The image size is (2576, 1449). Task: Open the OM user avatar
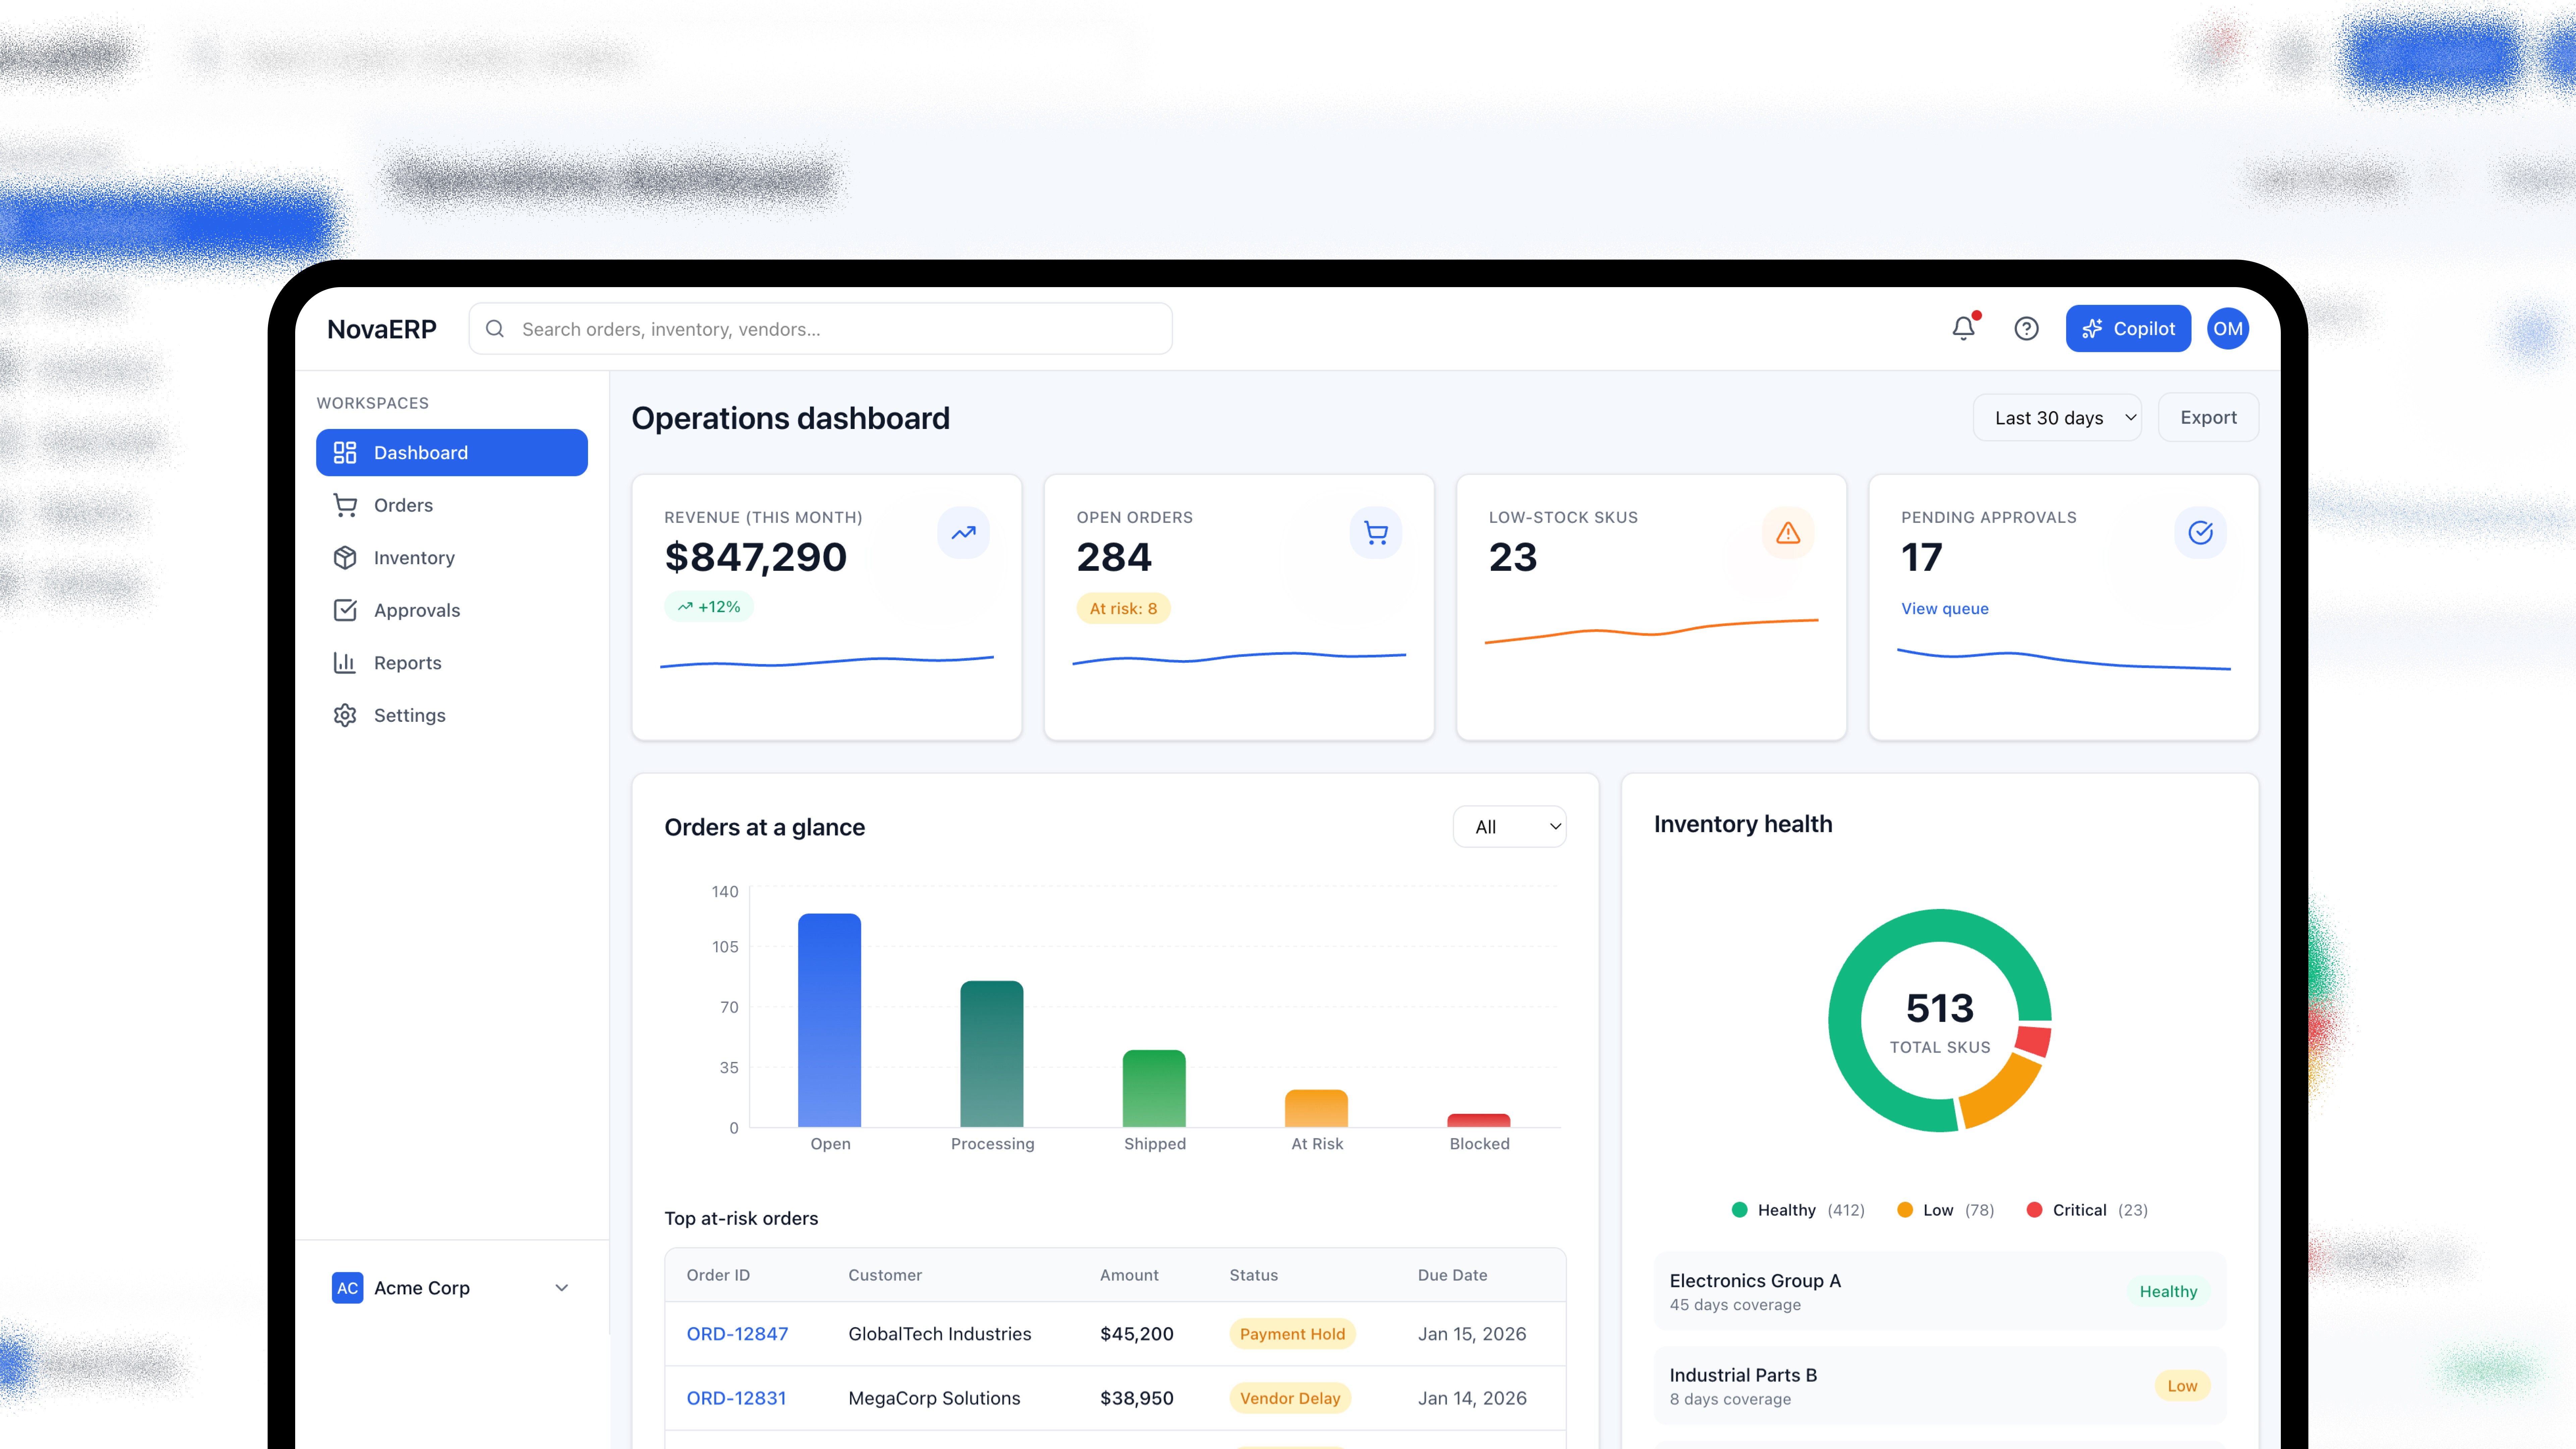[2227, 328]
